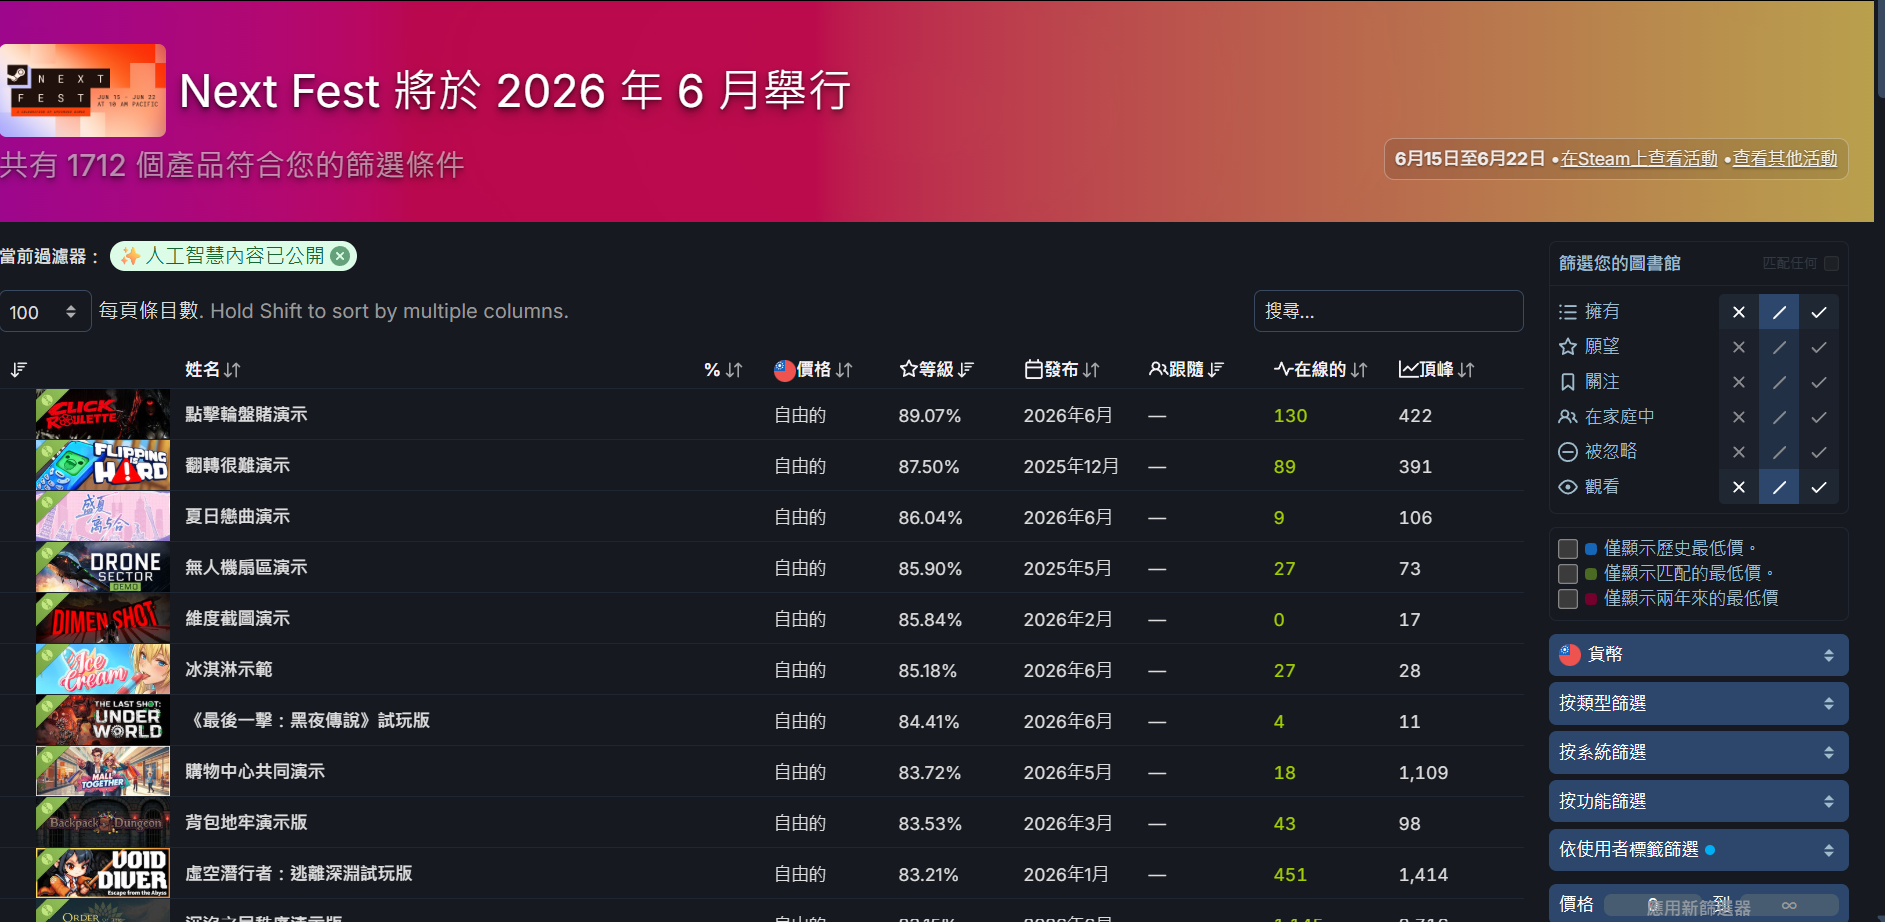Screen dimensions: 1885x922
Task: Sort table by 在線的 online players column
Action: coord(1320,369)
